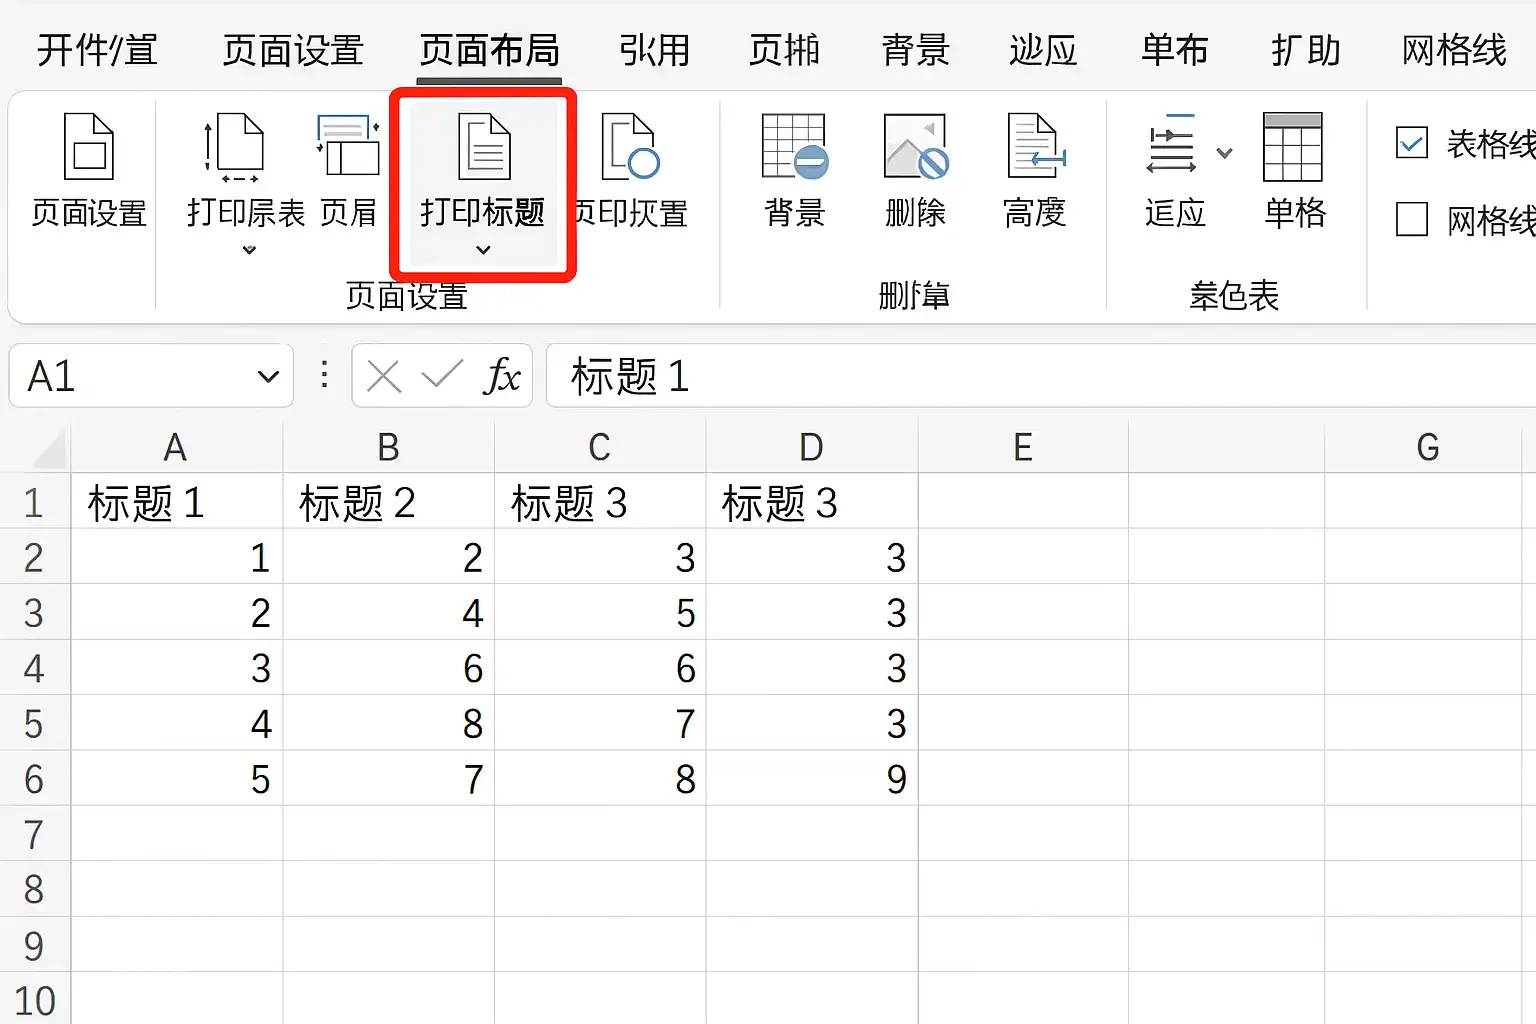
Task: Select the 张用 ribbon tab
Action: (x=655, y=52)
